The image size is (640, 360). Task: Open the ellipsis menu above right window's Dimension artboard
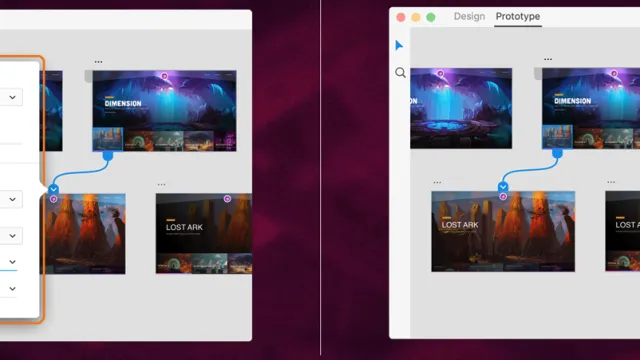coord(548,59)
